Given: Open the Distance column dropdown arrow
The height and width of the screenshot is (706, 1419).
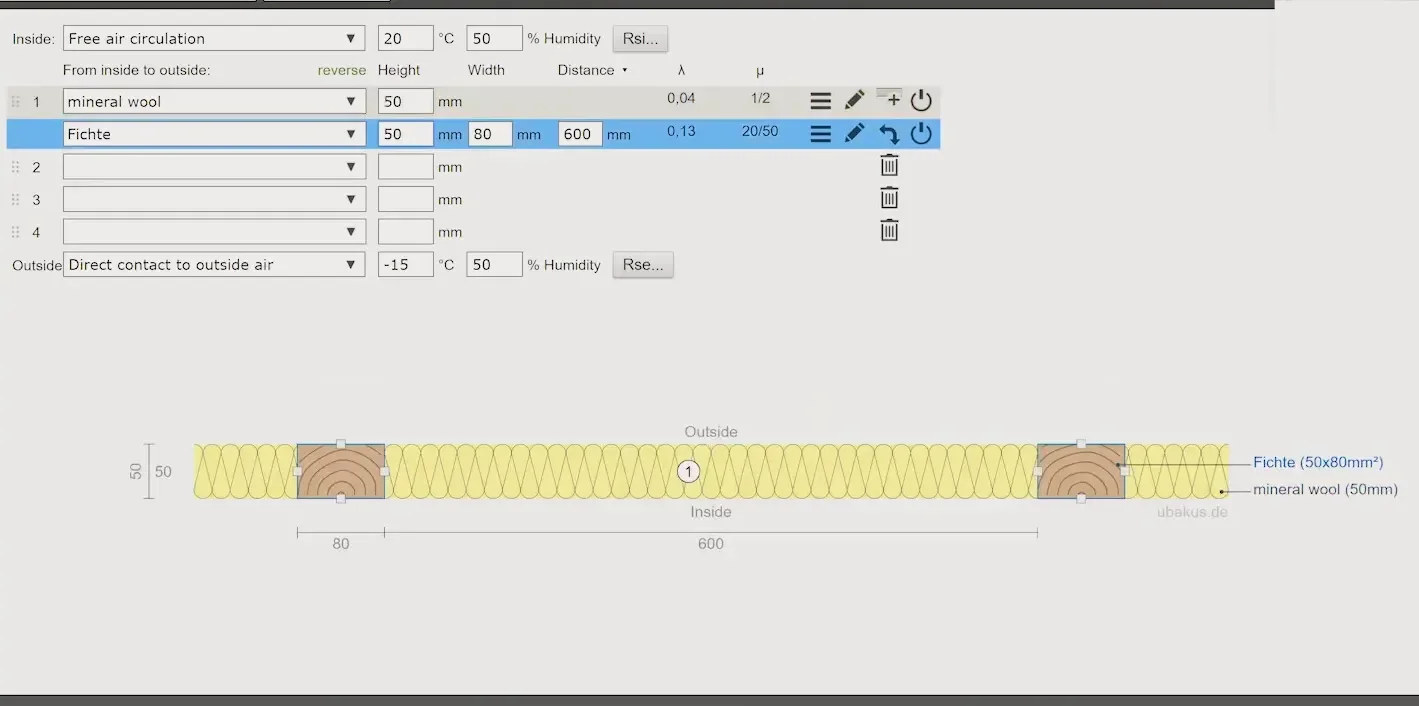Looking at the screenshot, I should coord(625,70).
